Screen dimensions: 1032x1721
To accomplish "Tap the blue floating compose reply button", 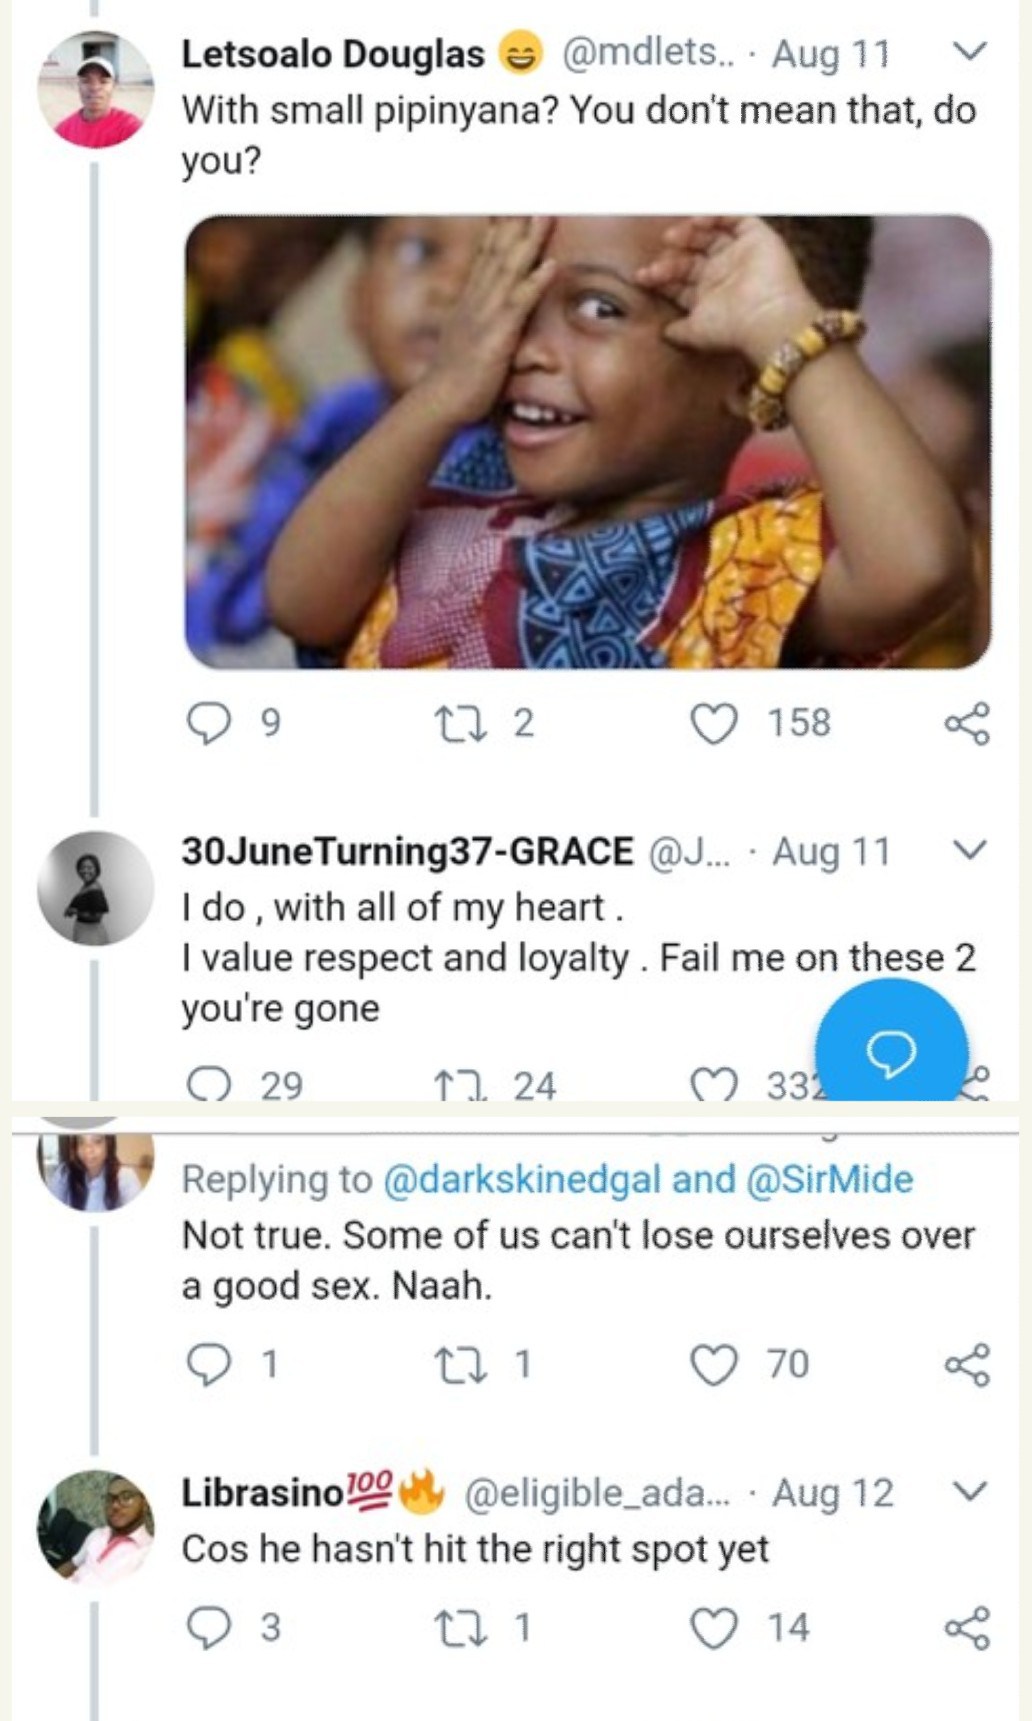I will (x=891, y=1050).
